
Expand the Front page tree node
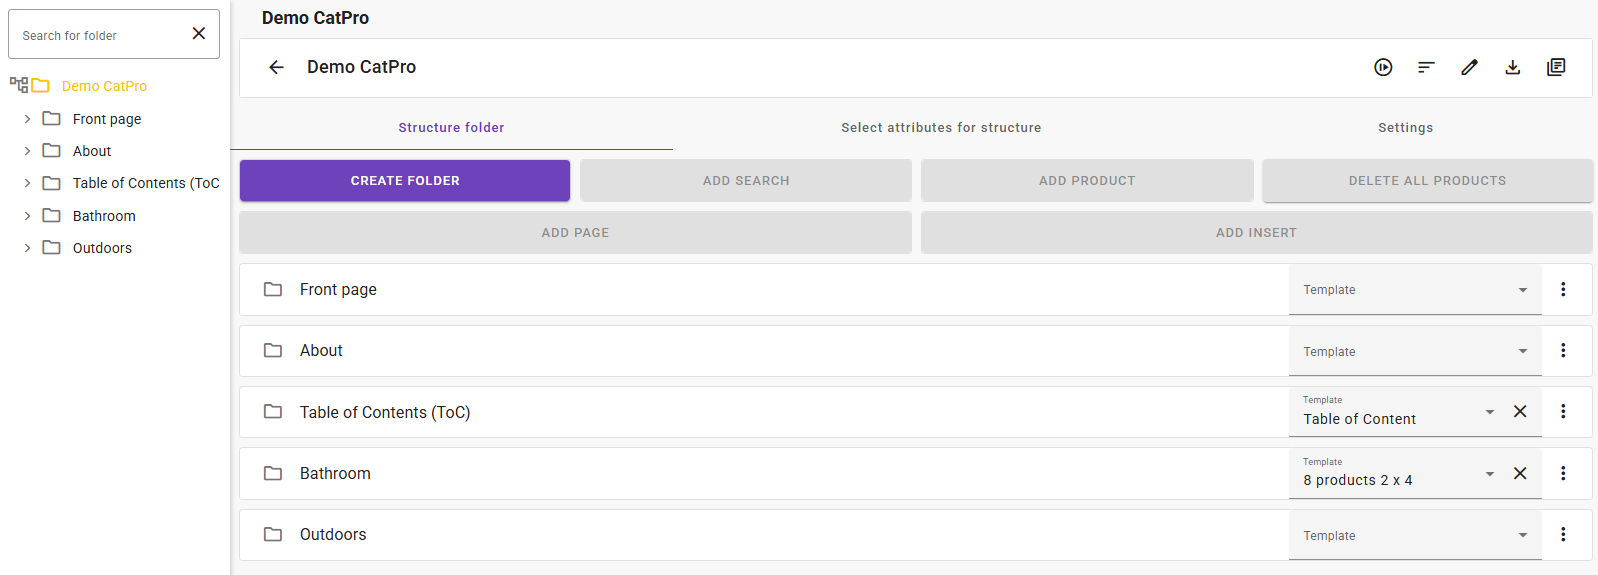pos(27,119)
